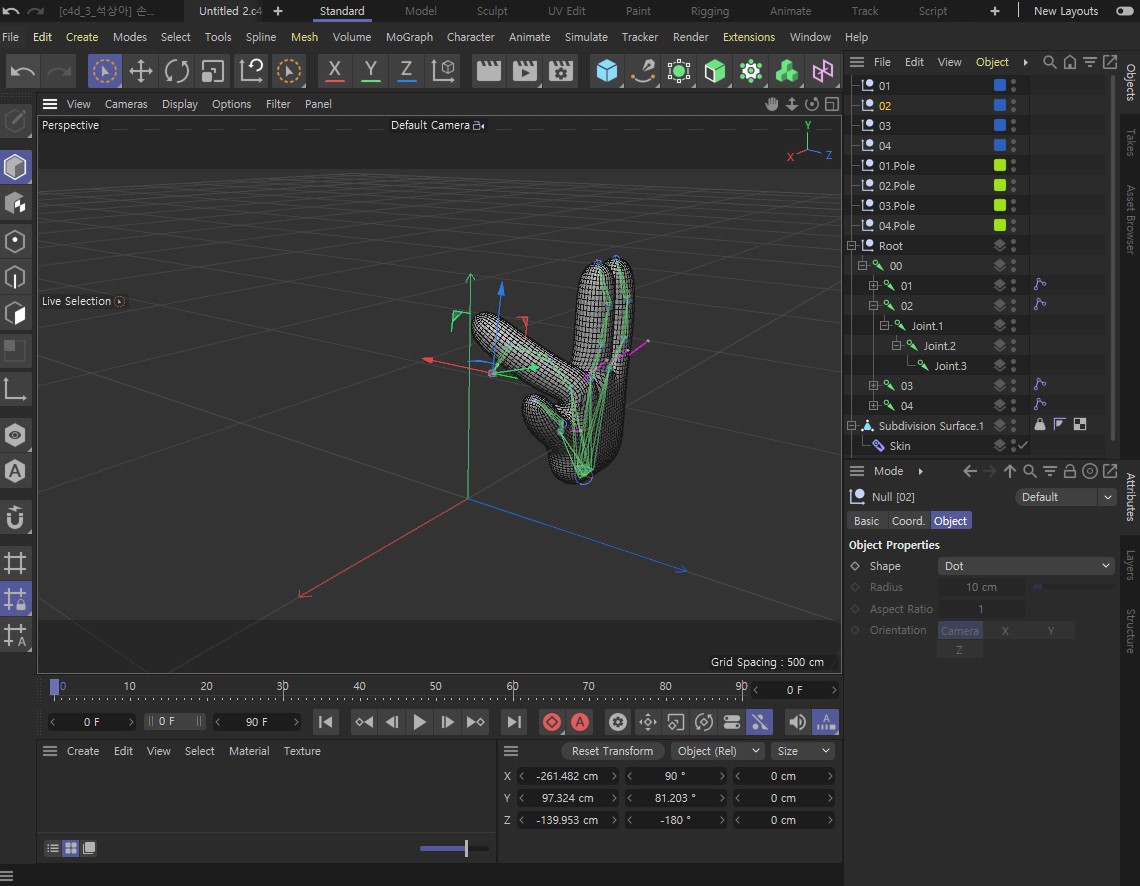Click blue layer color swatch of 01
The image size is (1140, 886).
point(1000,86)
